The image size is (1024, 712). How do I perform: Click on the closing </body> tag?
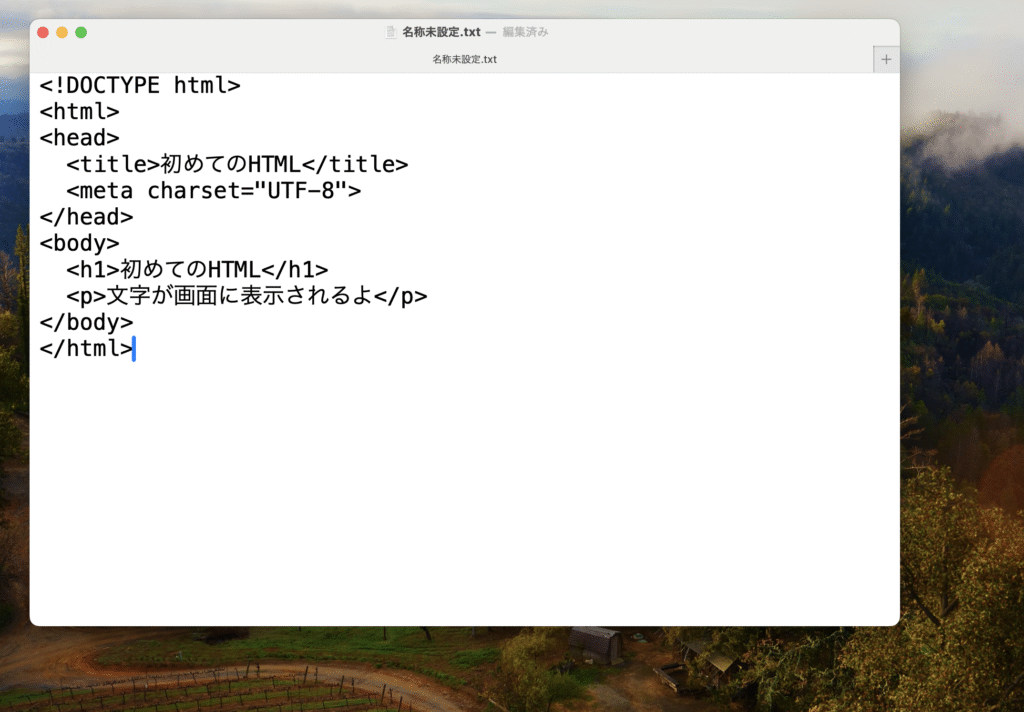coord(86,322)
